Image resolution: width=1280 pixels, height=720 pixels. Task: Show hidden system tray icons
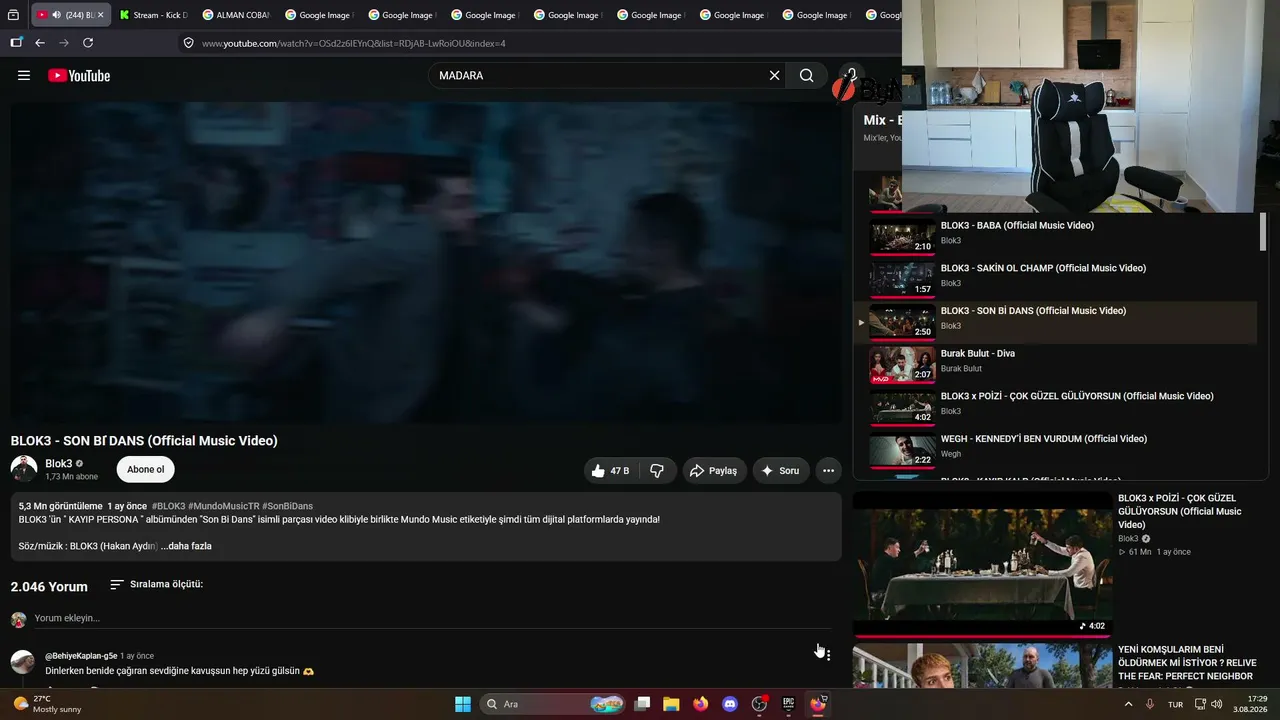[x=1129, y=704]
